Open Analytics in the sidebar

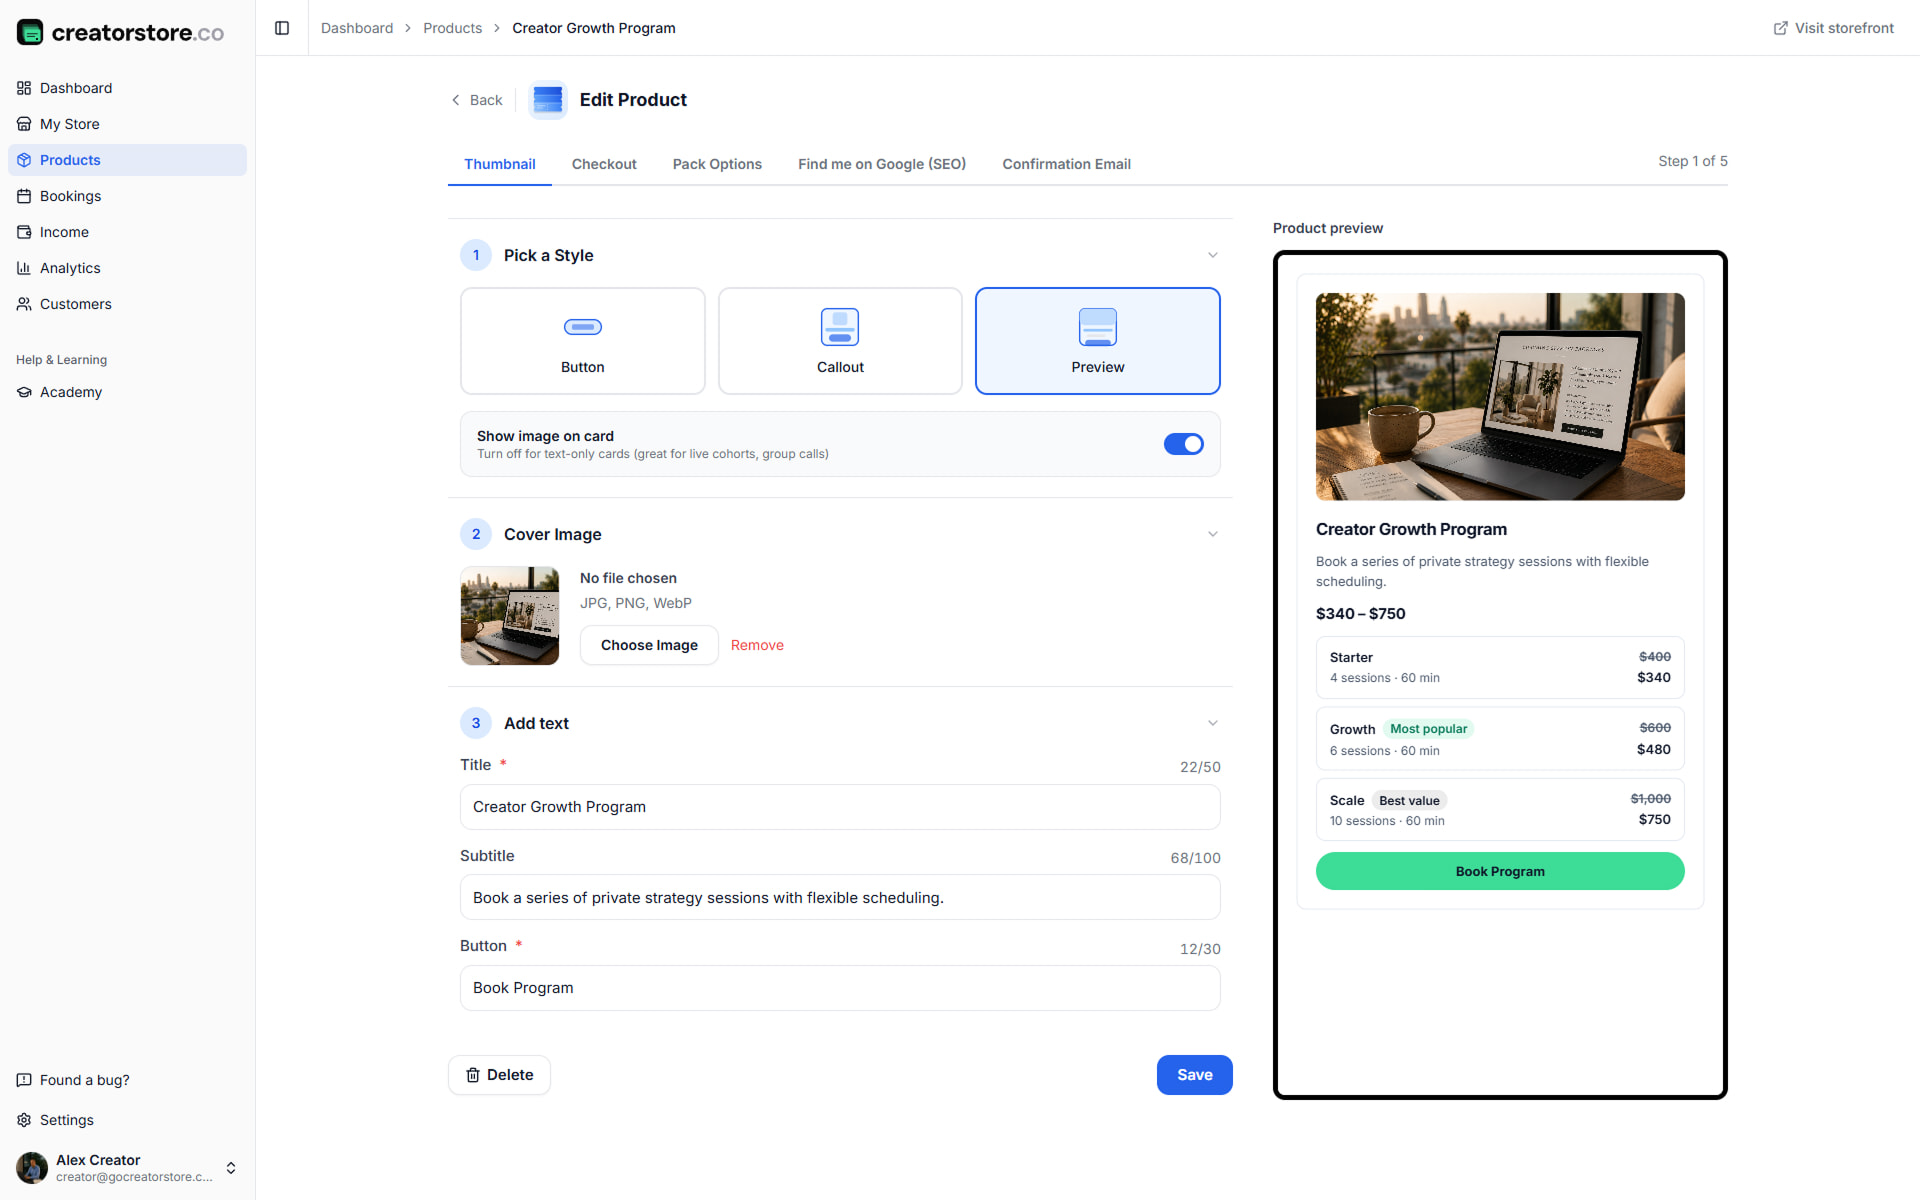[x=127, y=268]
